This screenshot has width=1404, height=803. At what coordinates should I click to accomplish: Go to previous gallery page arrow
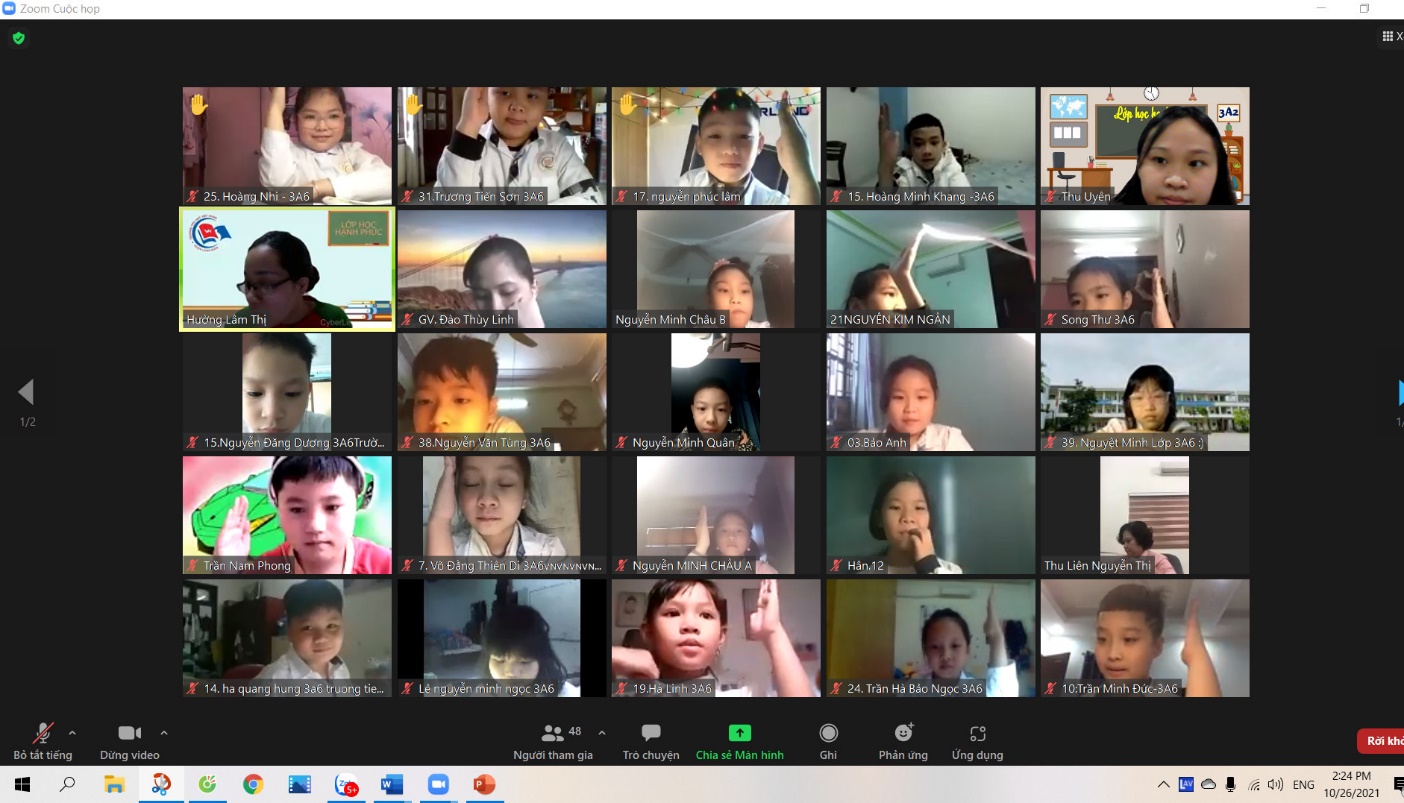pyautogui.click(x=26, y=392)
